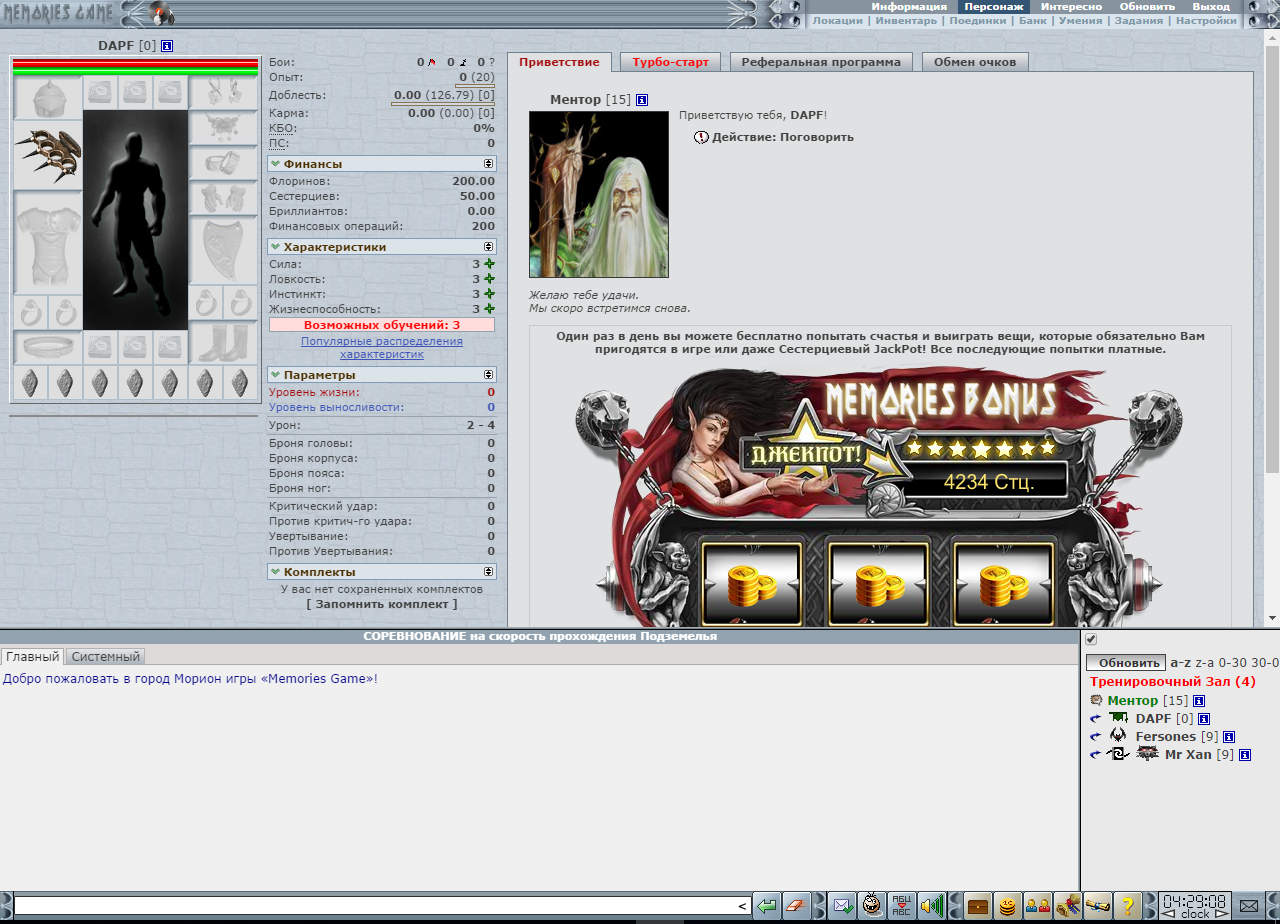The image size is (1280, 924).
Task: Switch to the Турбо-старт tab
Action: [x=670, y=62]
